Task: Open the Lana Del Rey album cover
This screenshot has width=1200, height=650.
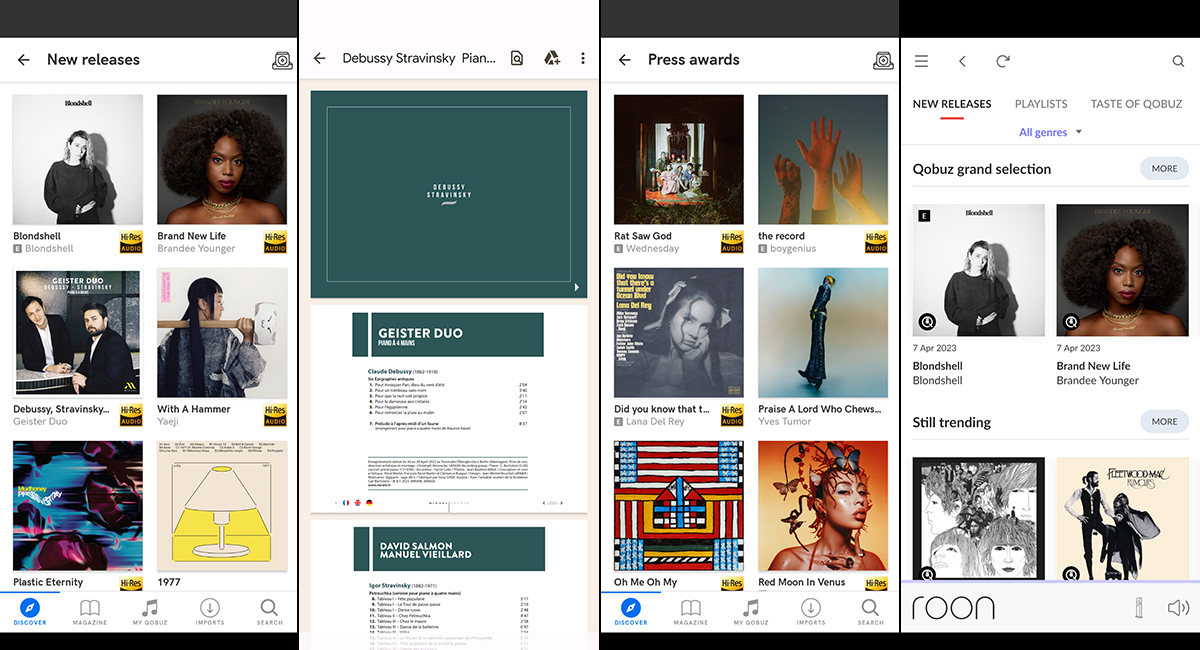Action: [x=679, y=333]
